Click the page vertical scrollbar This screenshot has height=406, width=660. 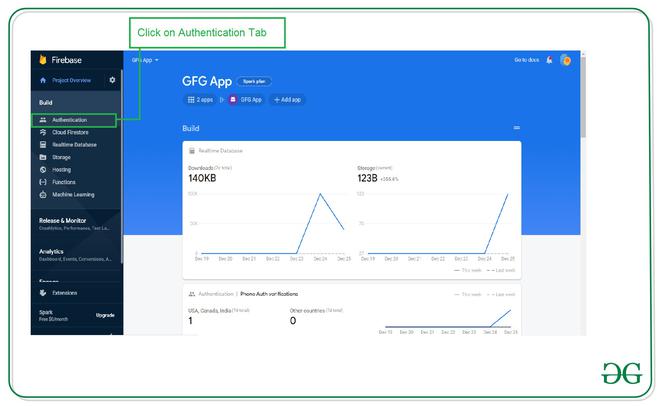pyautogui.click(x=583, y=97)
